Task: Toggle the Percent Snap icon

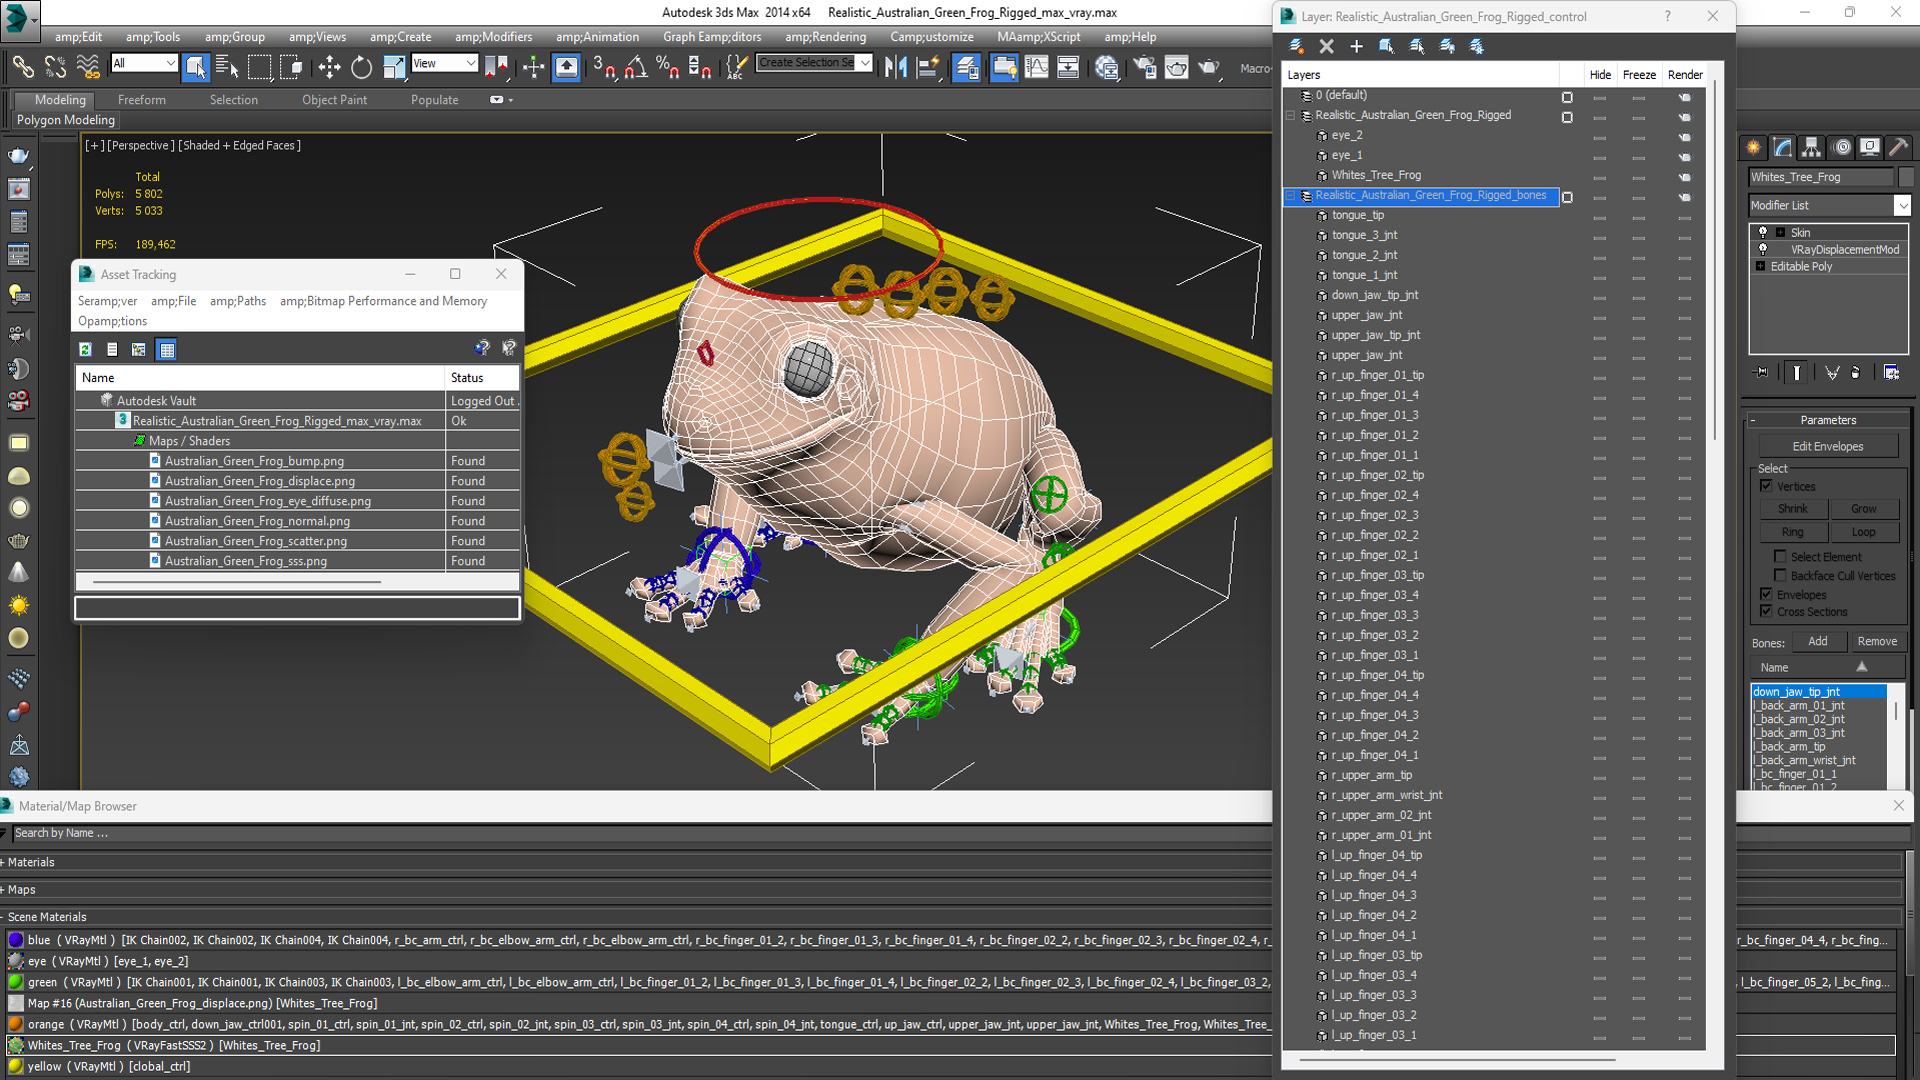Action: pos(668,67)
